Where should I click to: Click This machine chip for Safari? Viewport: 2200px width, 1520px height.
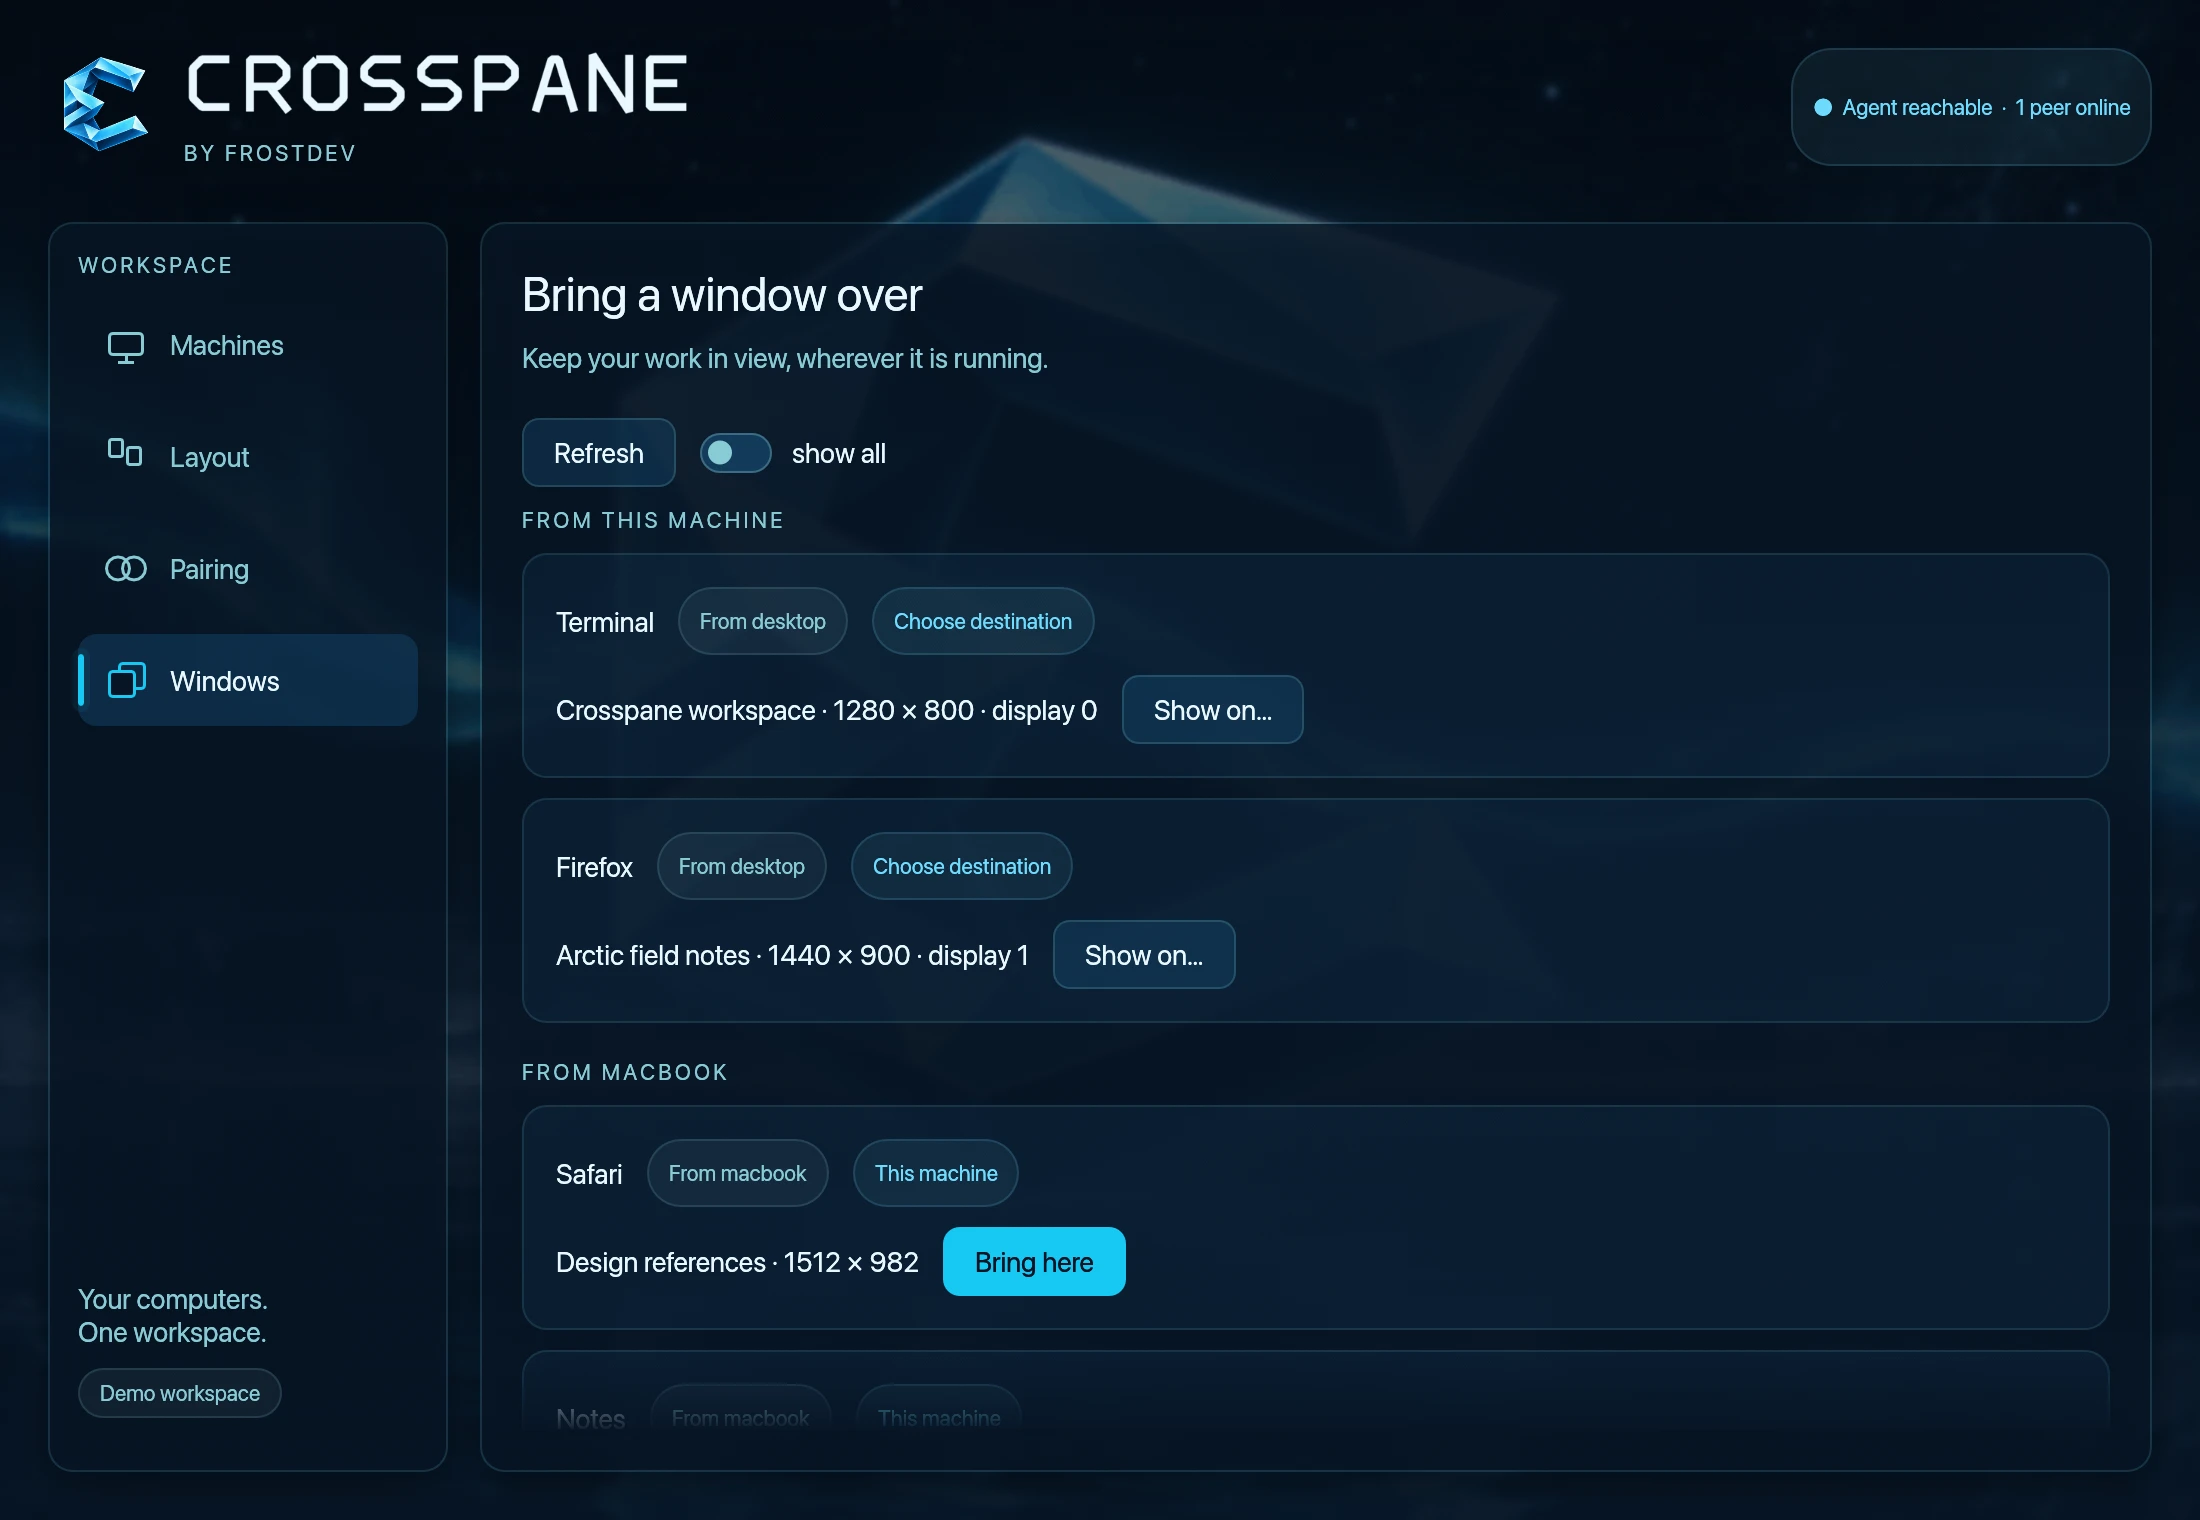click(936, 1173)
